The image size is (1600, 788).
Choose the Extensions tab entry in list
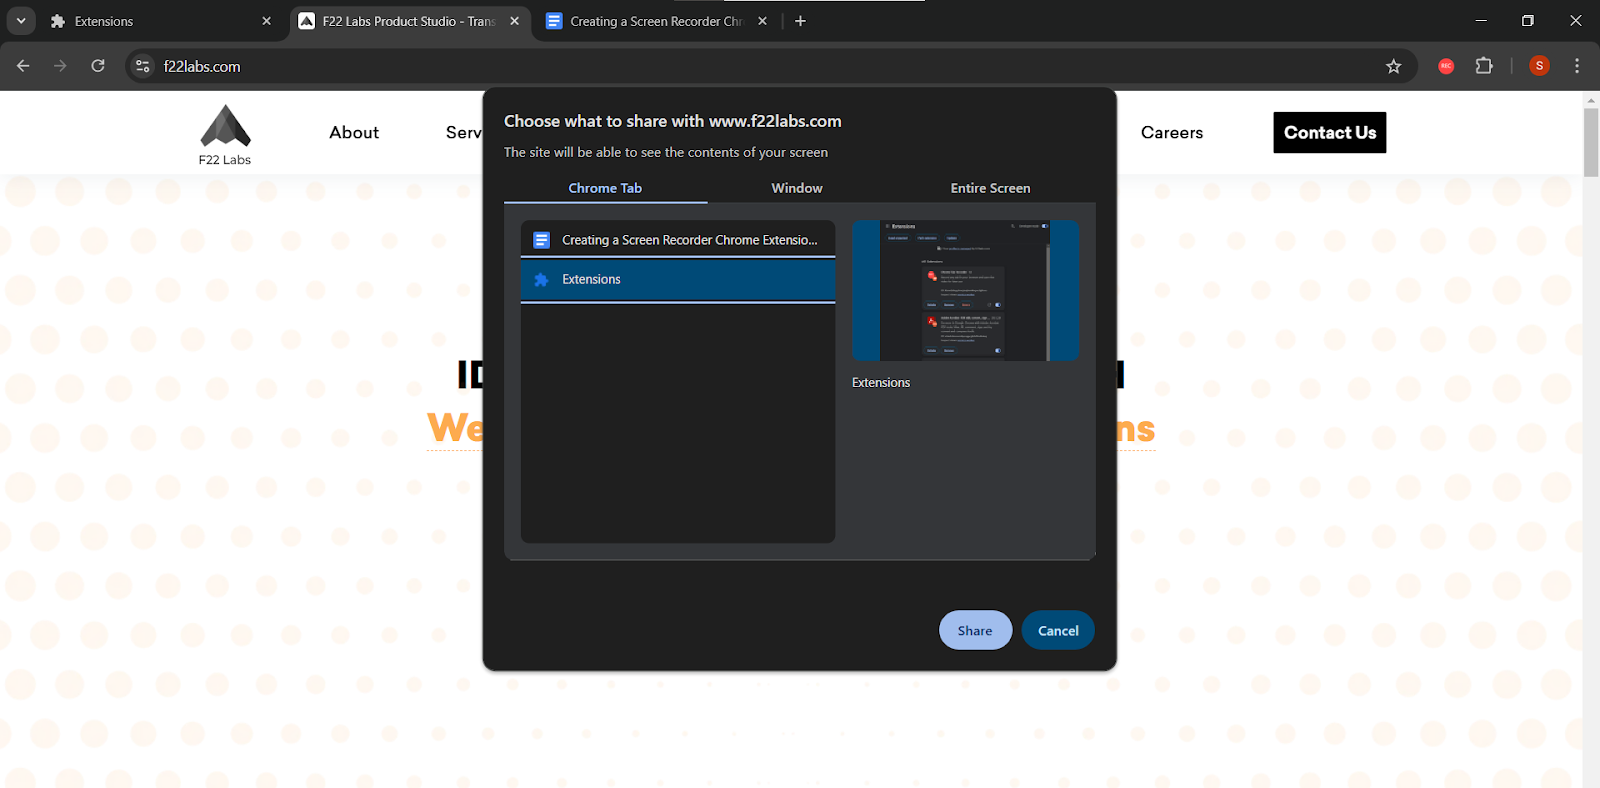click(x=678, y=280)
